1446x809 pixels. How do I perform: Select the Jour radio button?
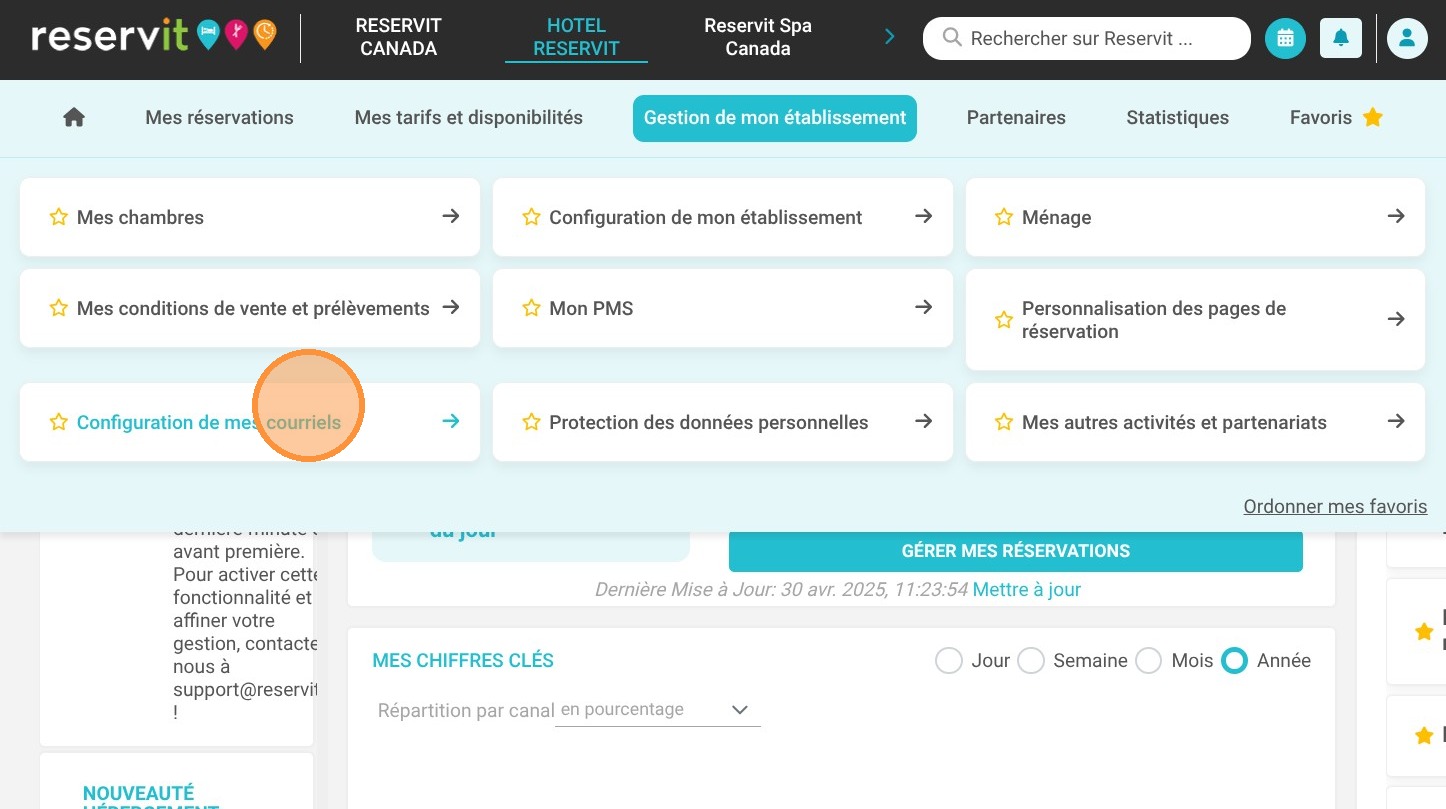pos(948,661)
